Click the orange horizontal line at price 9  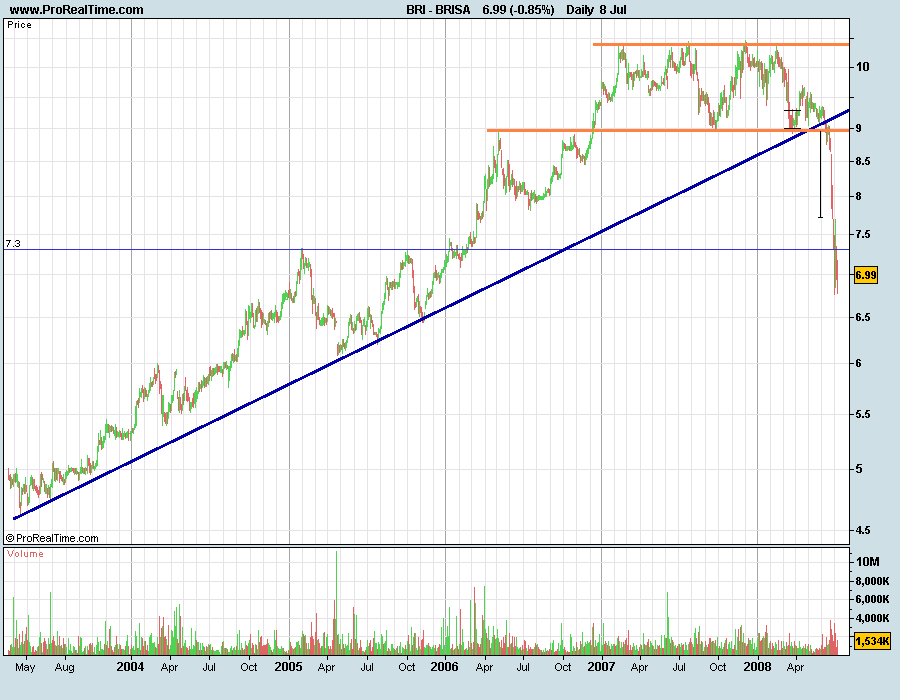(x=668, y=130)
